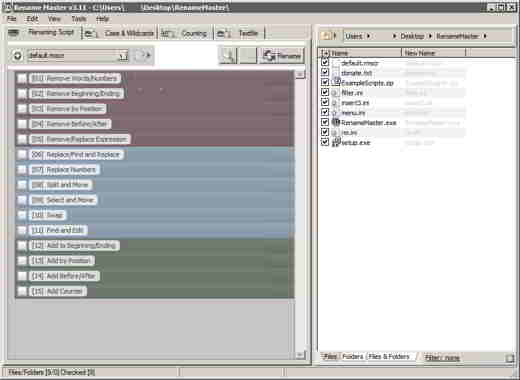
Task: Click the RenameMaster.exe file icon
Action: coord(336,122)
